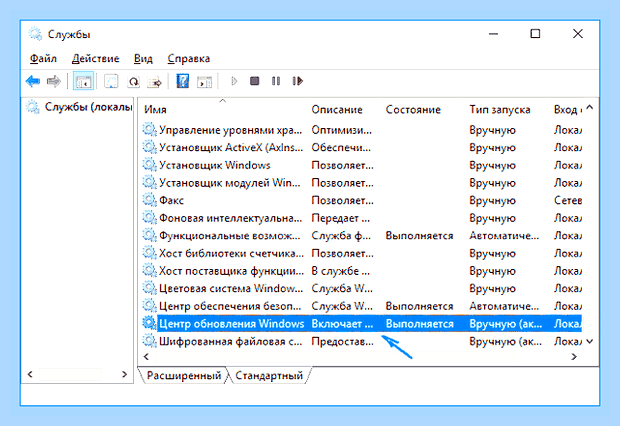Select Функциональные возмож... service
620x426 pixels.
click(229, 235)
